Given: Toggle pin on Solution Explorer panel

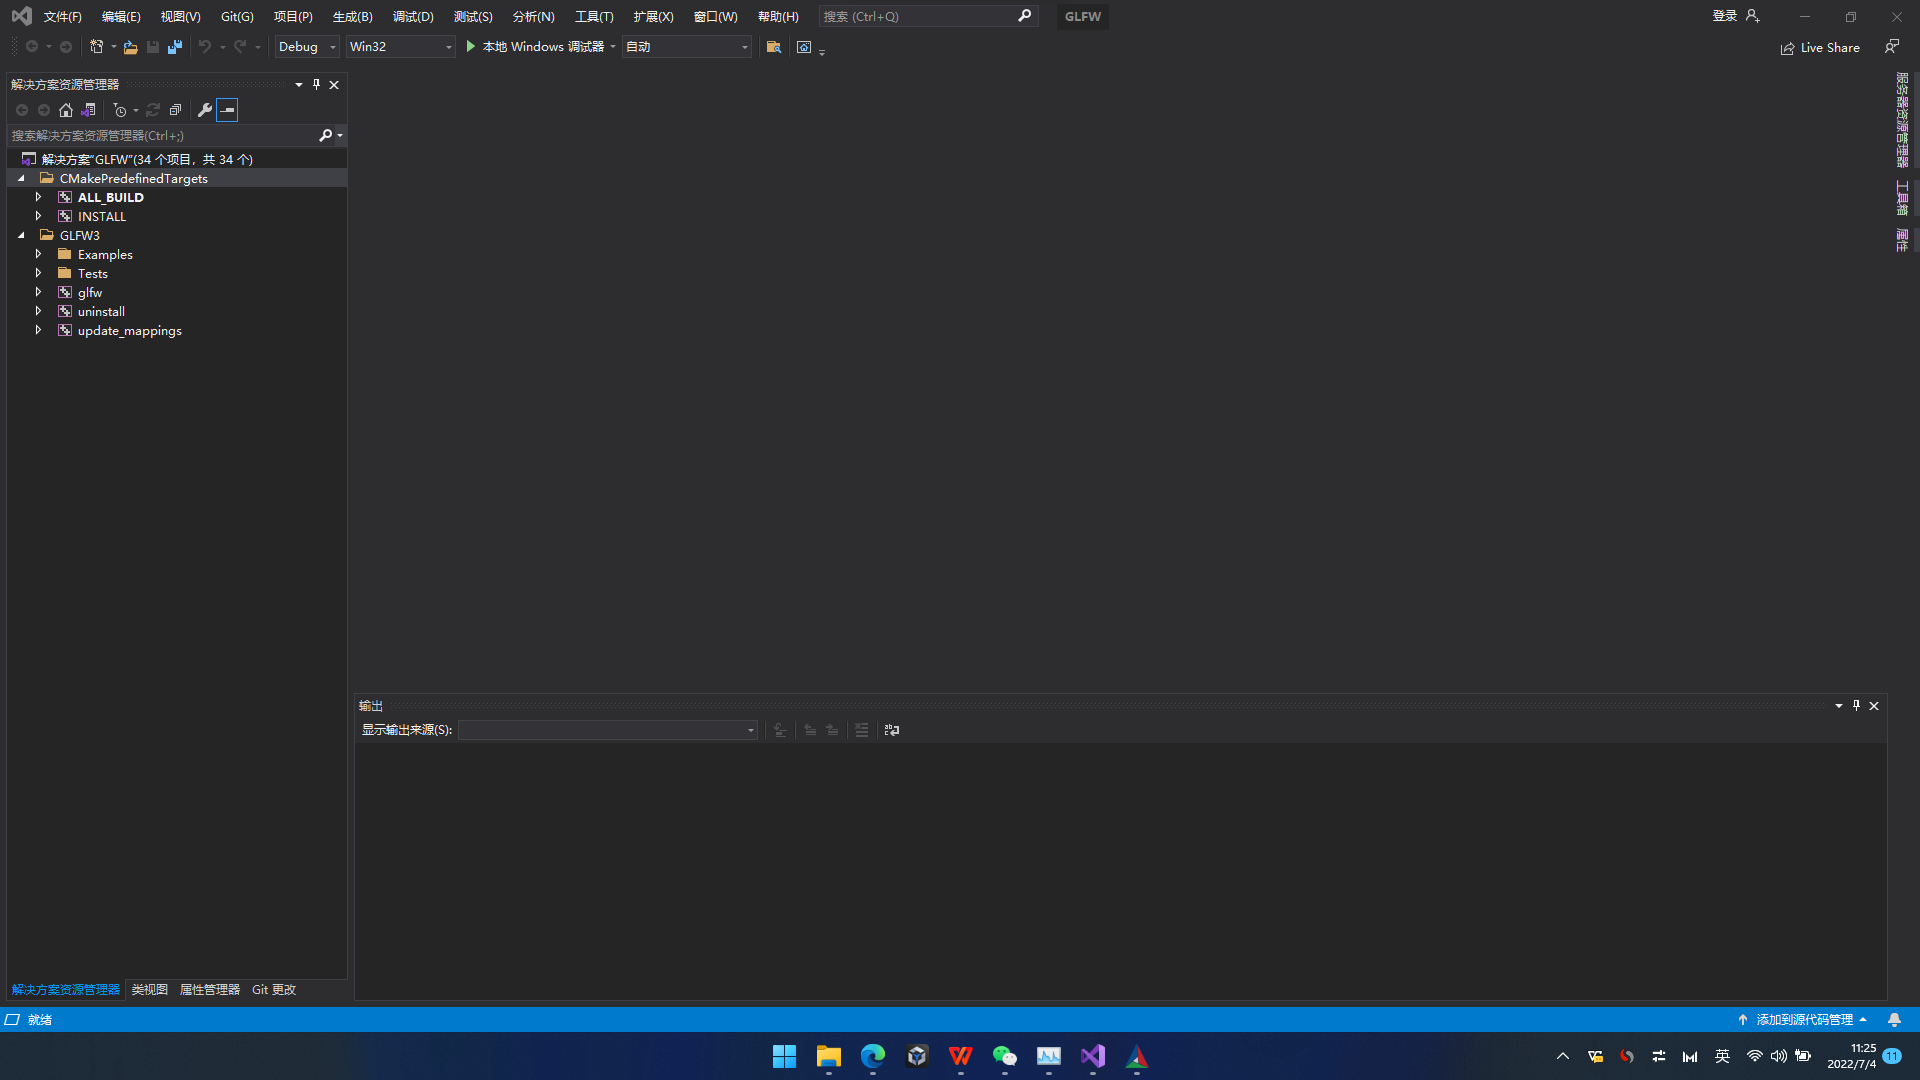Looking at the screenshot, I should (x=316, y=85).
